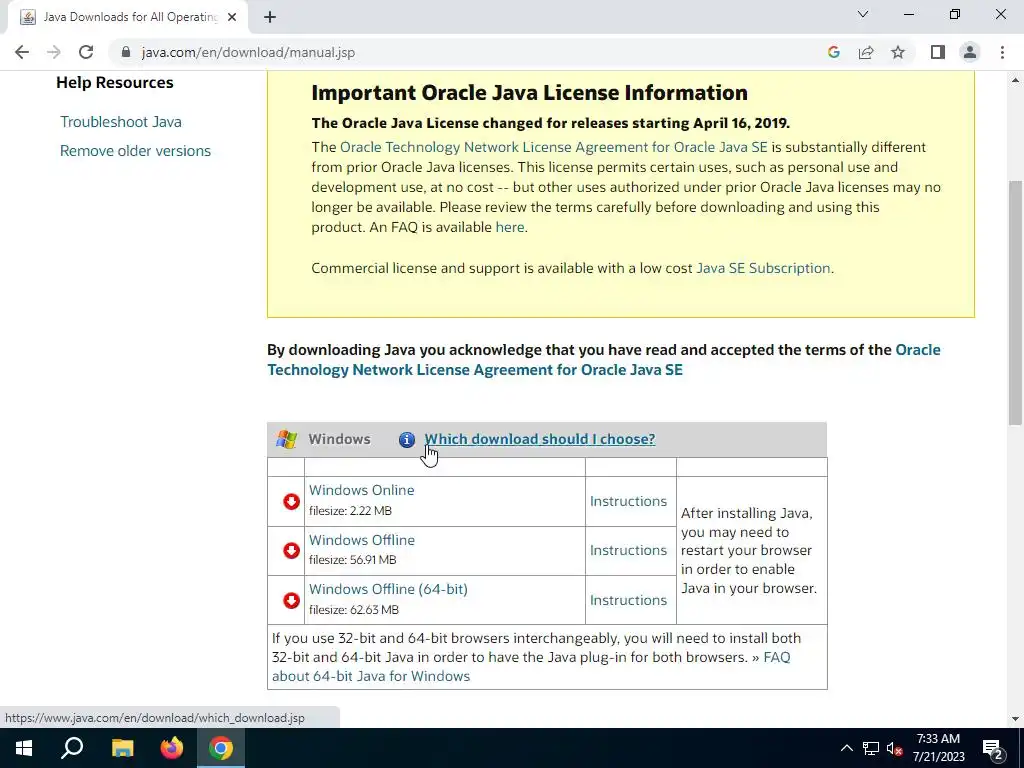Click the red download icon for Windows Offline 56.91 MB

[x=291, y=551]
